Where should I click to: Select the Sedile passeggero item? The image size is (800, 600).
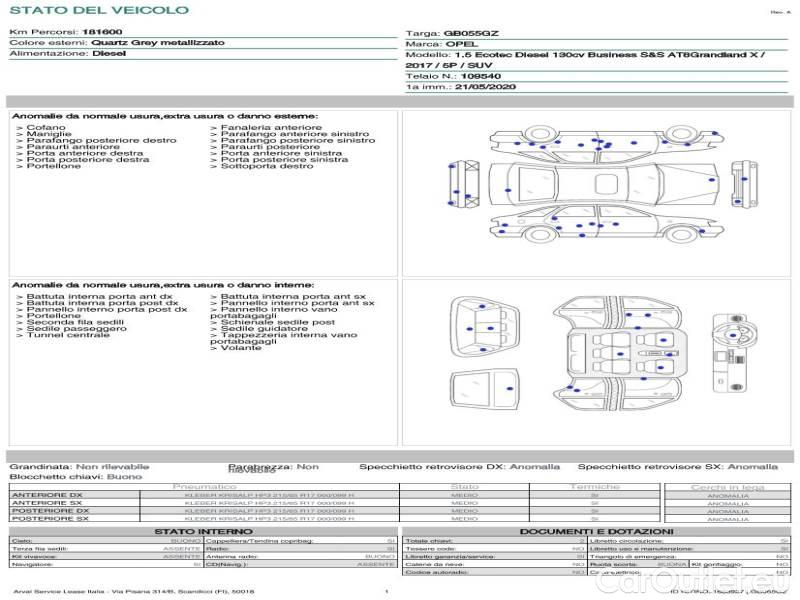click(x=71, y=329)
